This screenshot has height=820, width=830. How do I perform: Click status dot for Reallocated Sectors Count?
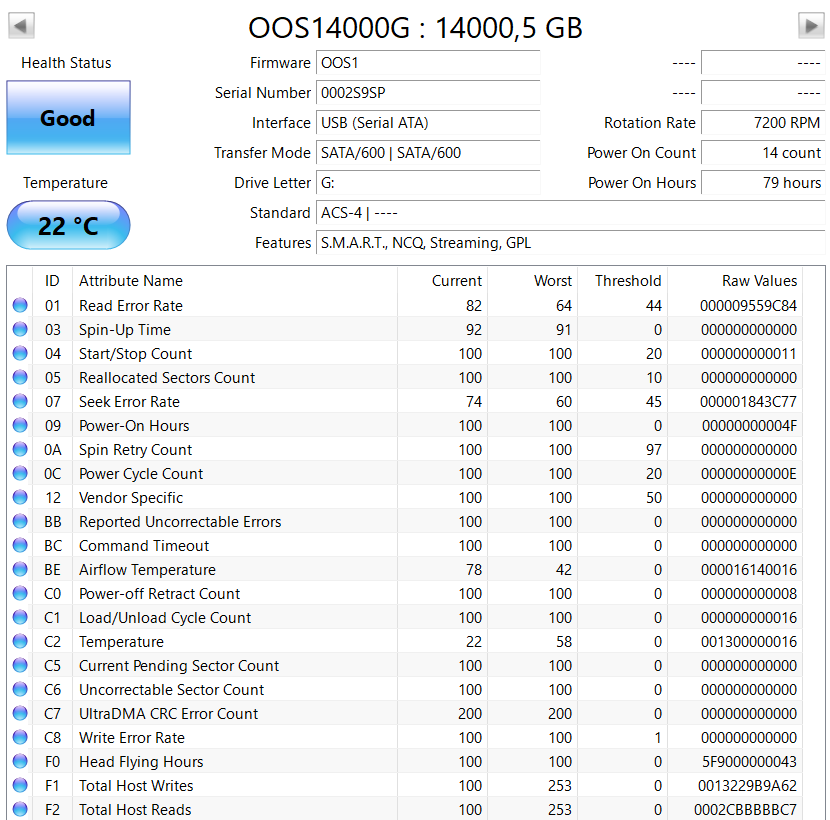20,377
